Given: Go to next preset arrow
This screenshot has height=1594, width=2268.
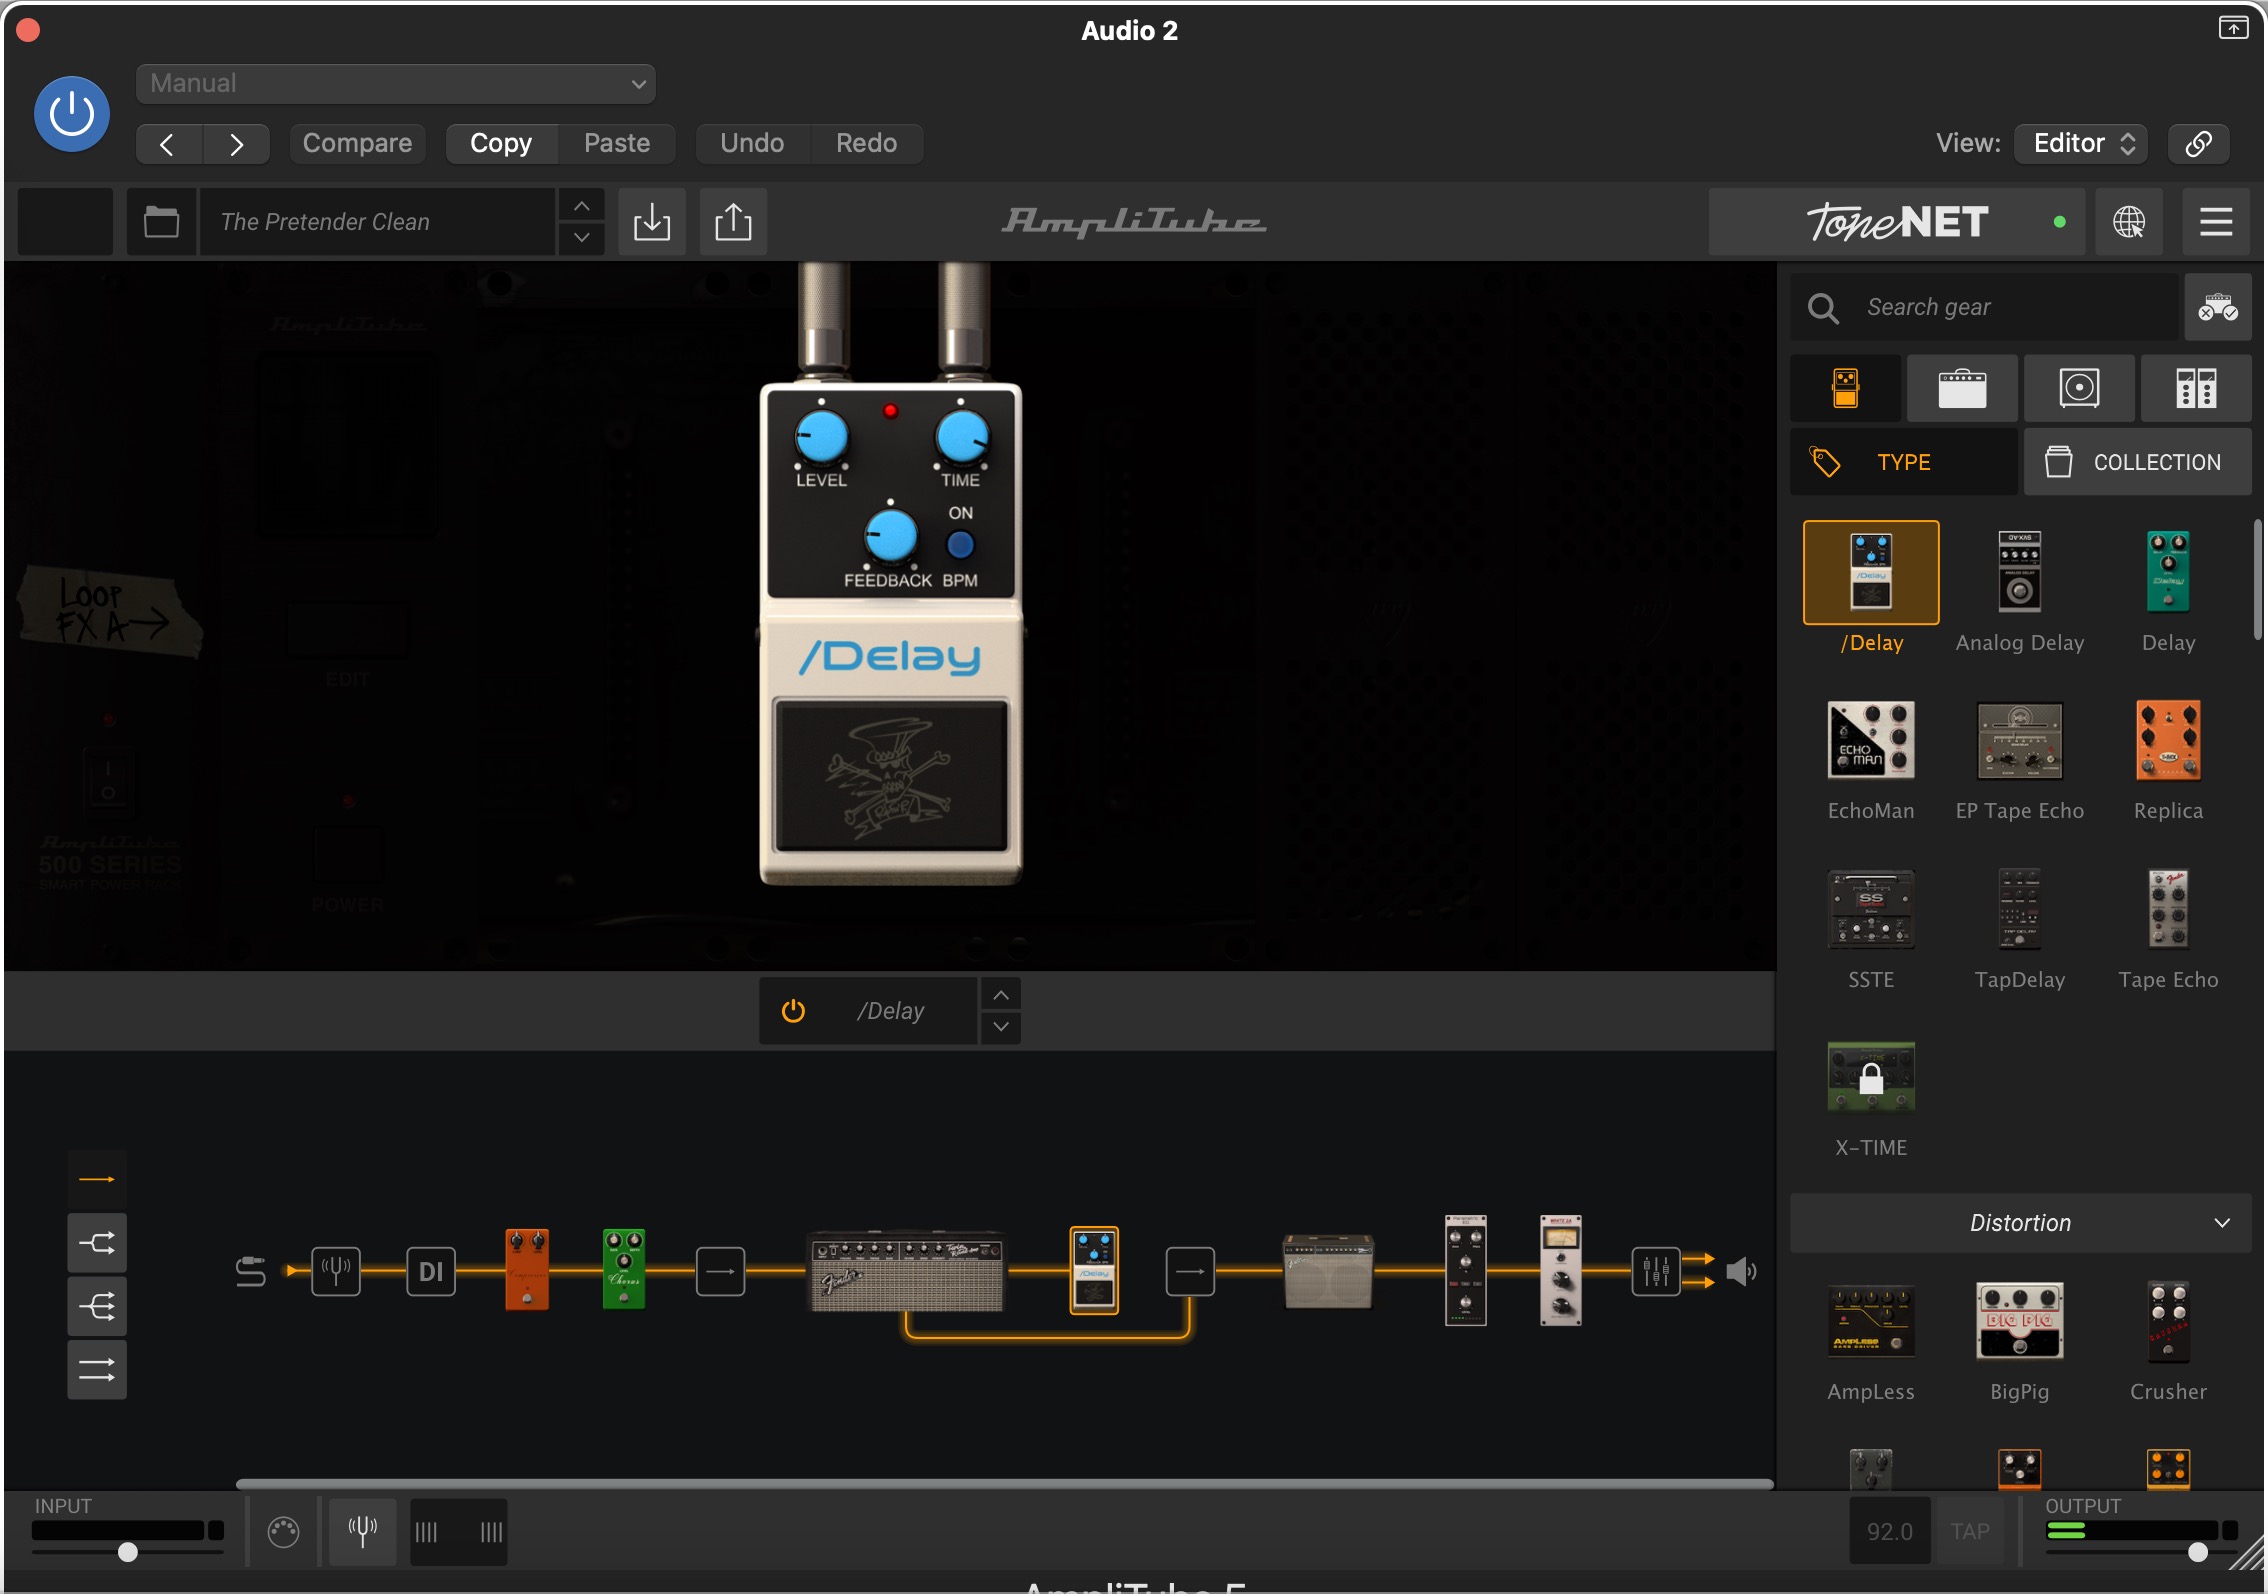Looking at the screenshot, I should (236, 144).
